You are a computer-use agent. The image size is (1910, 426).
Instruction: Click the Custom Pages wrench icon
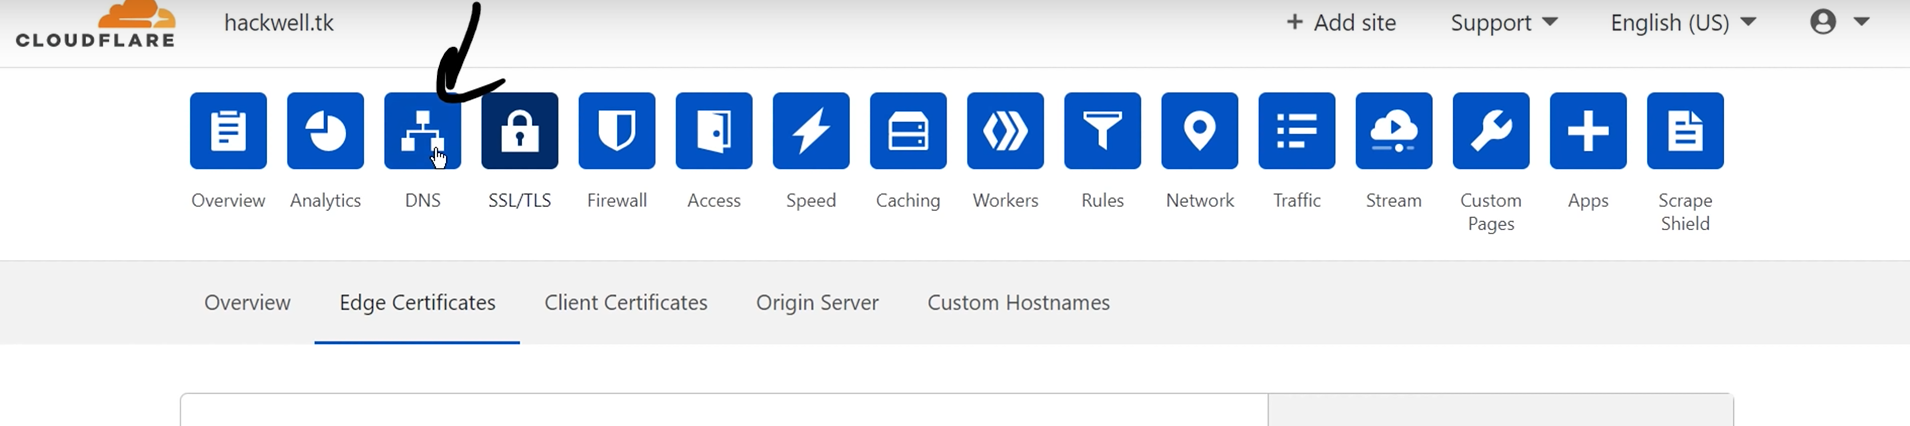click(x=1490, y=131)
